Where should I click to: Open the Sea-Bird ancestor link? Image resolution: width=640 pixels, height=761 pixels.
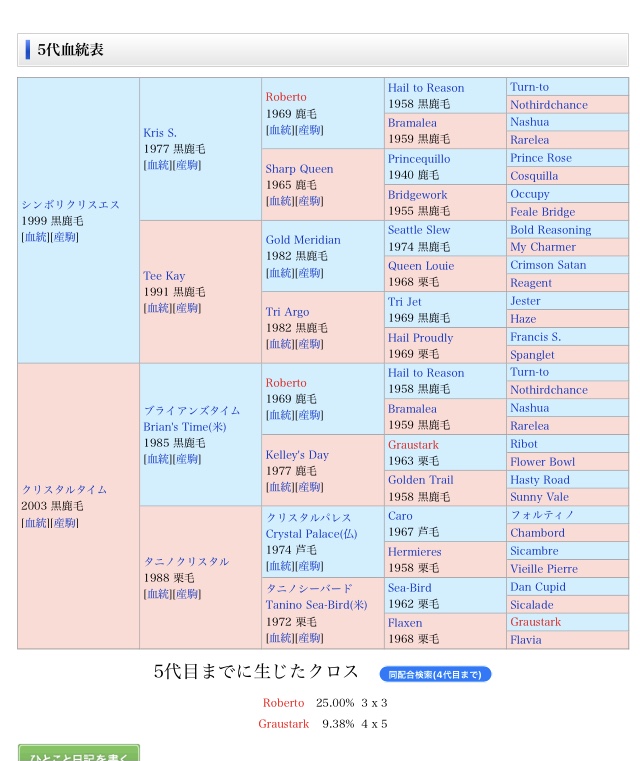tap(409, 587)
